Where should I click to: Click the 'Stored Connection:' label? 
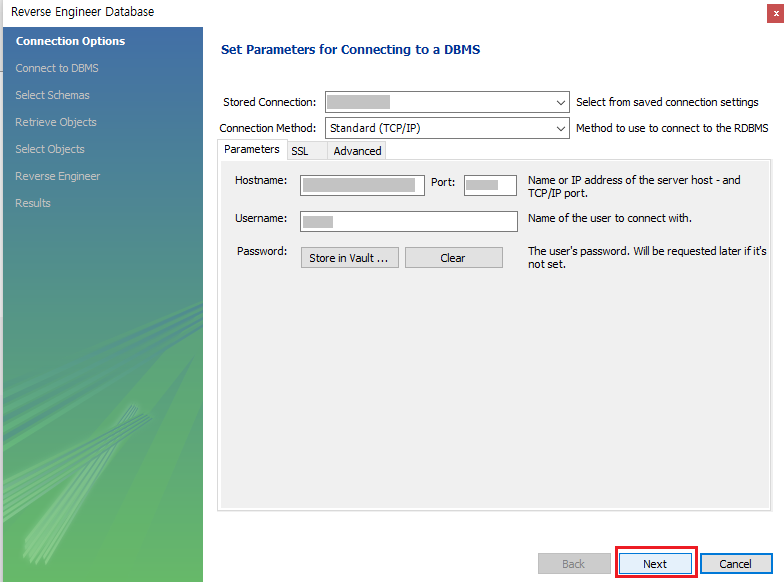[x=270, y=102]
